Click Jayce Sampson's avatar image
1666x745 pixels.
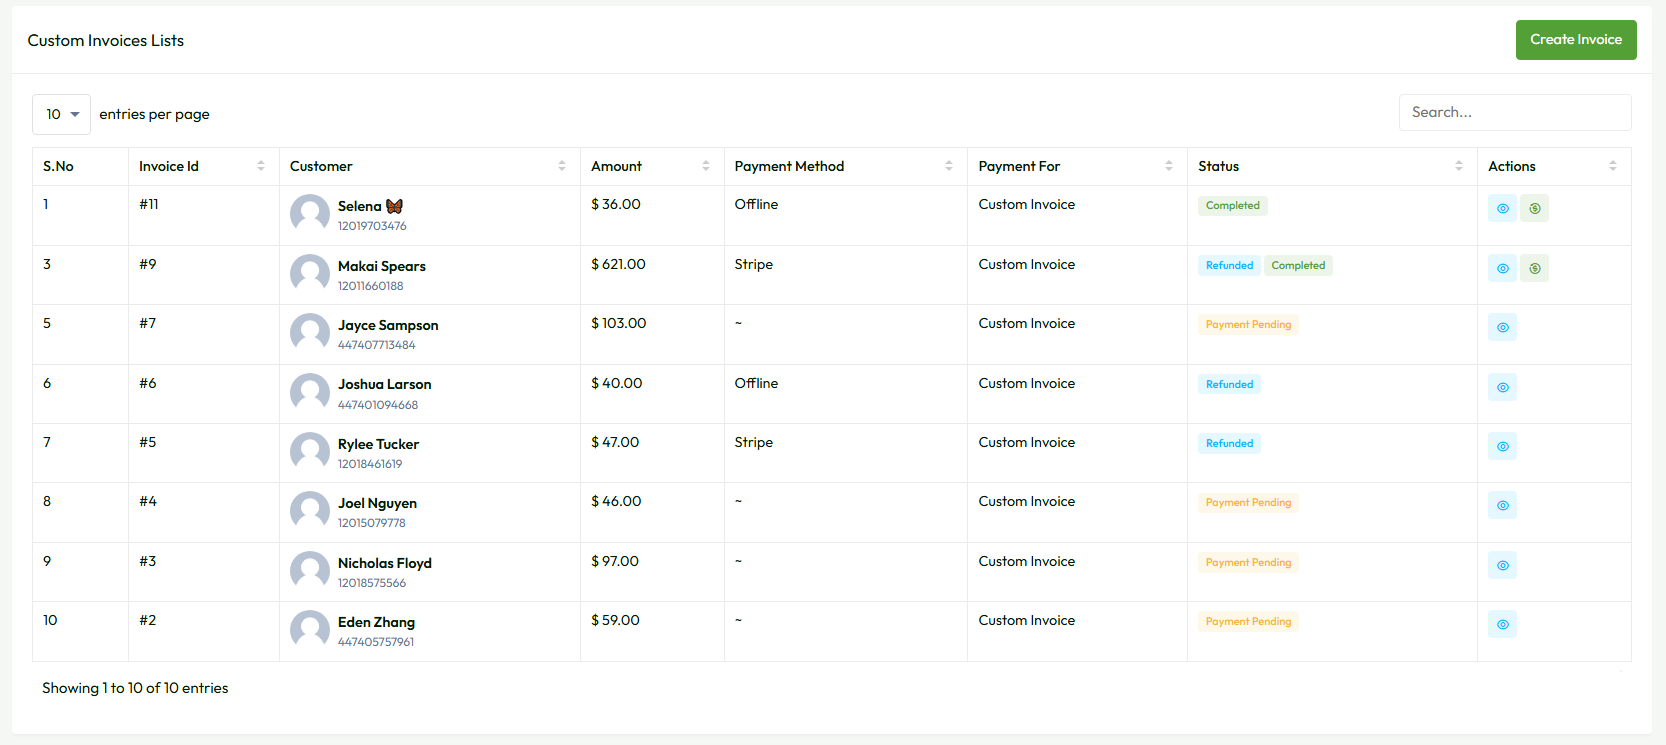click(310, 333)
